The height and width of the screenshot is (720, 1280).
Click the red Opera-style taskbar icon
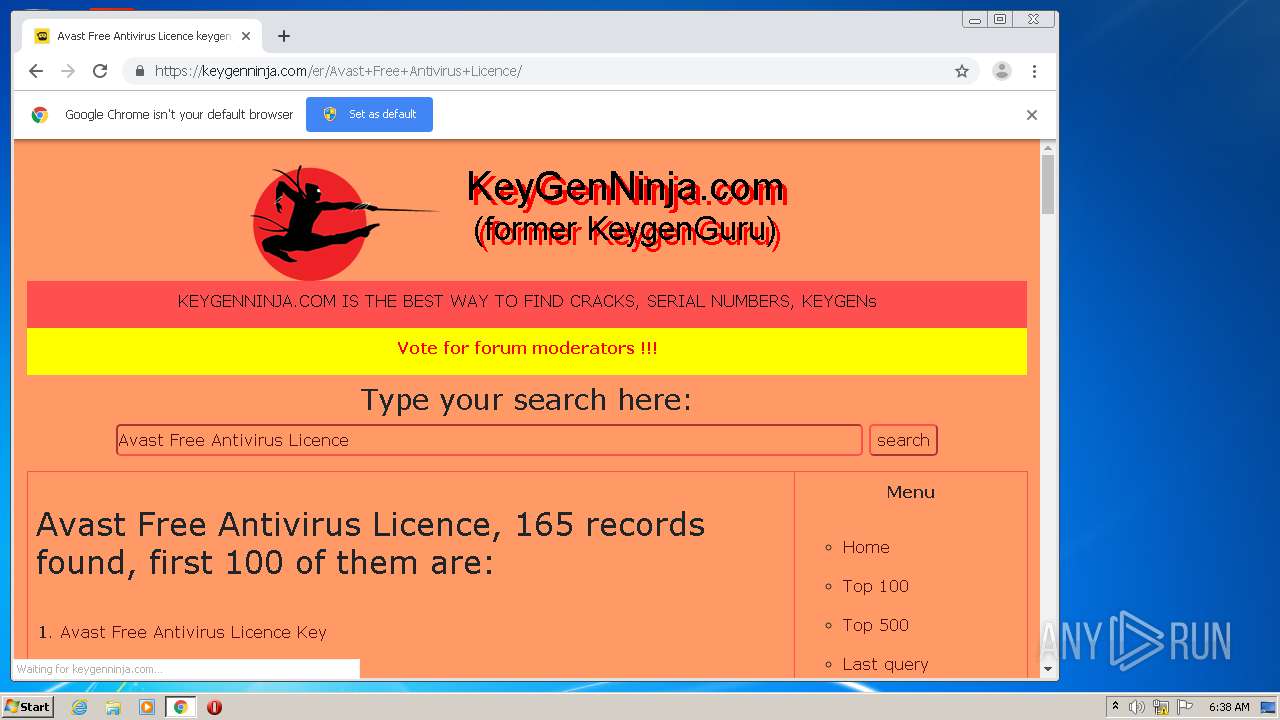214,707
